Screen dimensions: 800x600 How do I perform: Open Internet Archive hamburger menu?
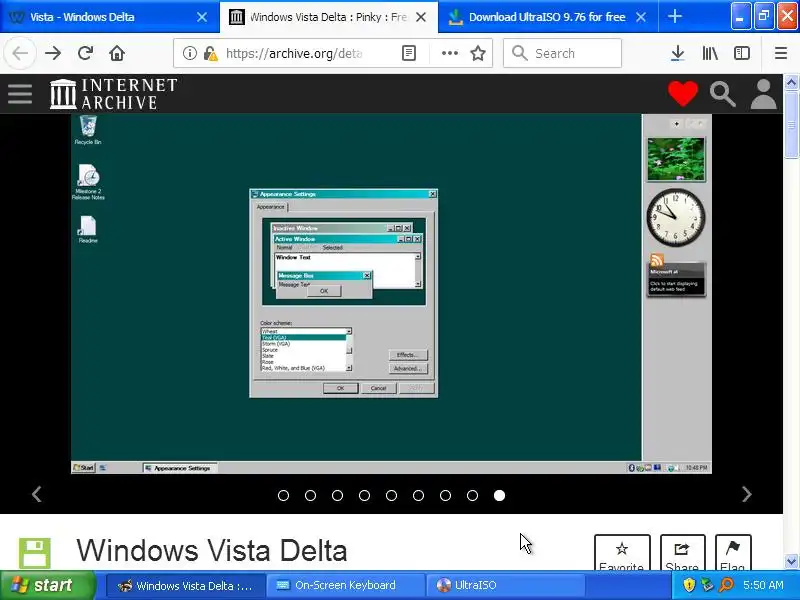click(20, 94)
